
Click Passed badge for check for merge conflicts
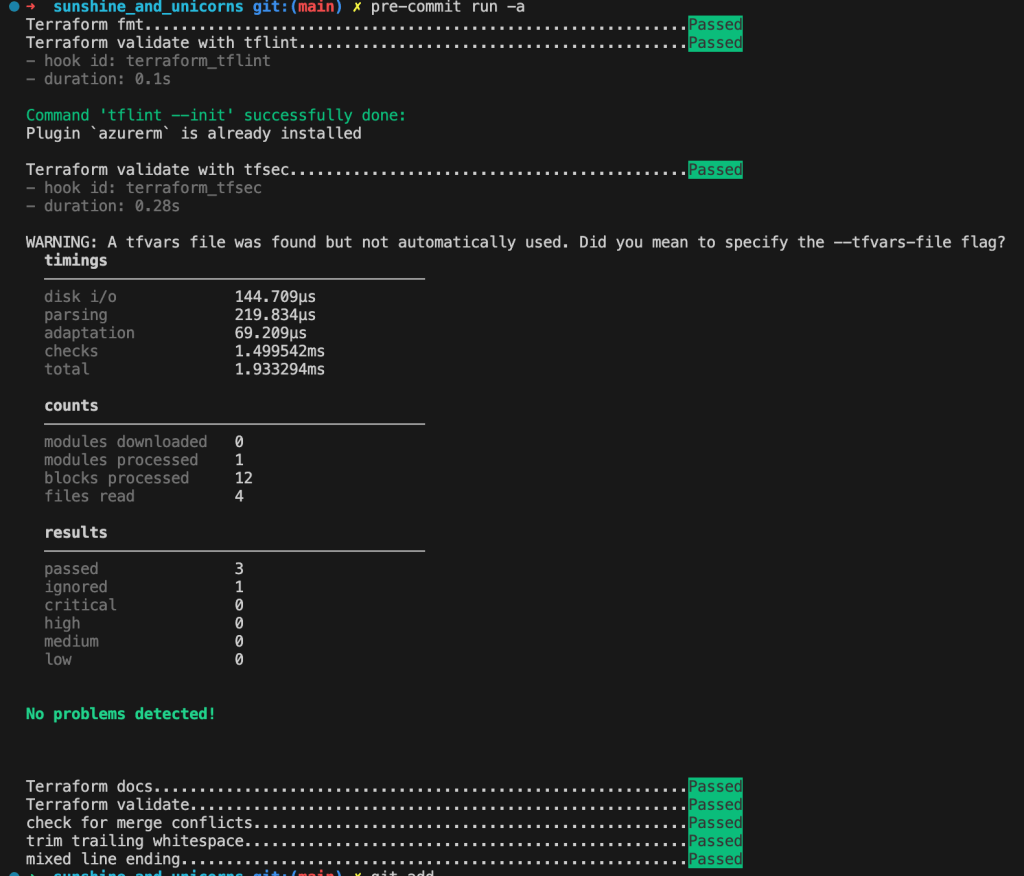[715, 823]
